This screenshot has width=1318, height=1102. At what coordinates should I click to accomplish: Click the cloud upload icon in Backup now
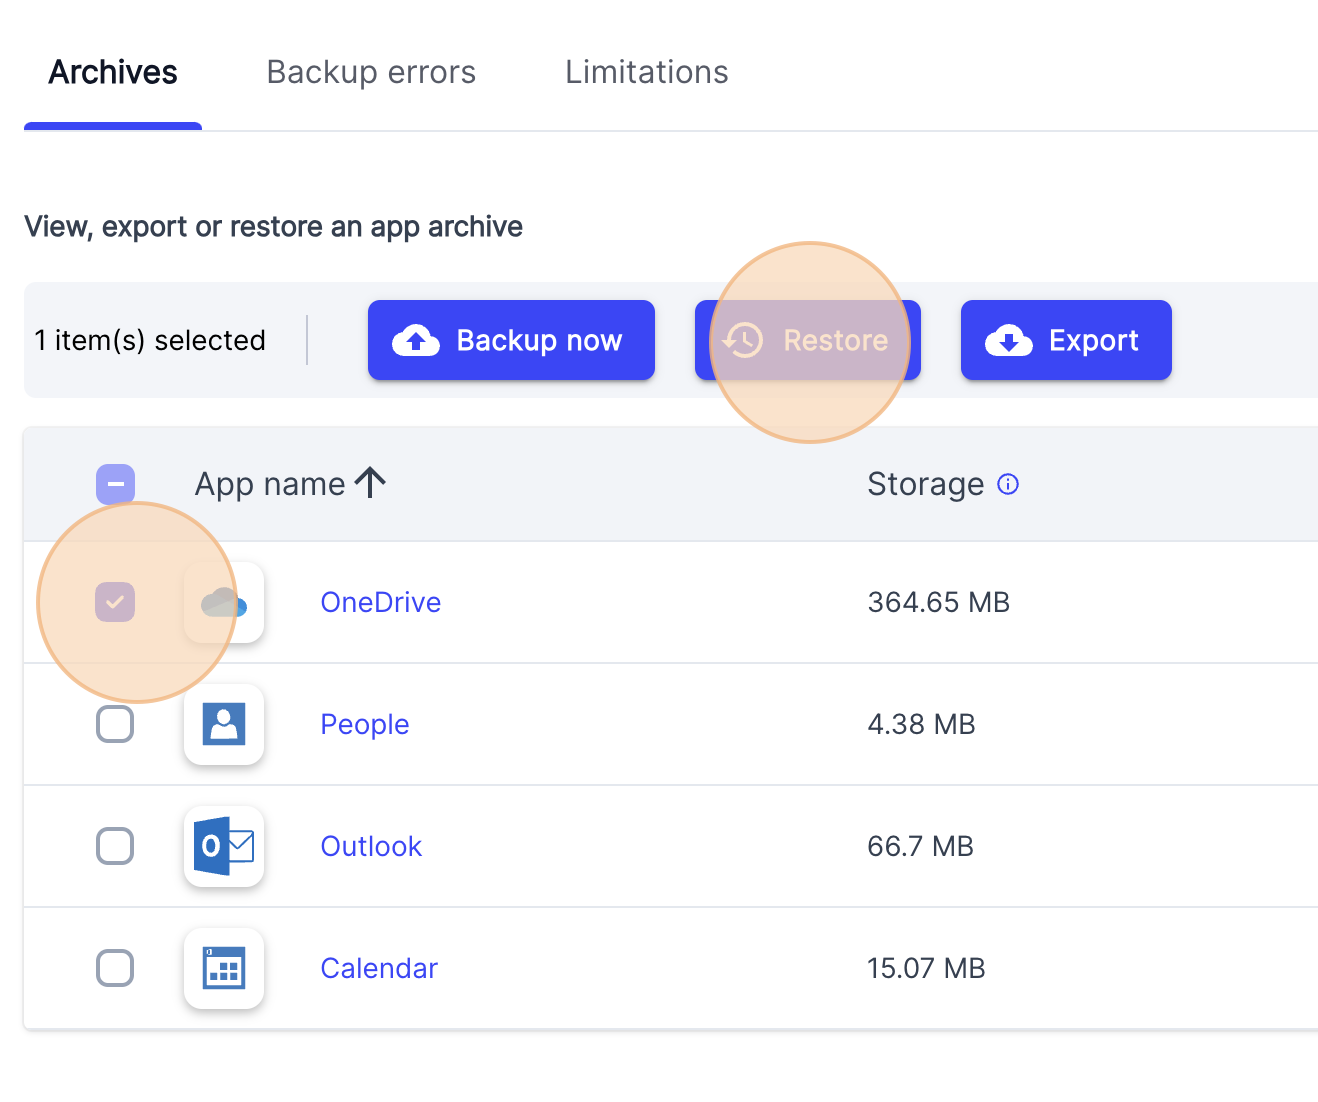coord(416,341)
